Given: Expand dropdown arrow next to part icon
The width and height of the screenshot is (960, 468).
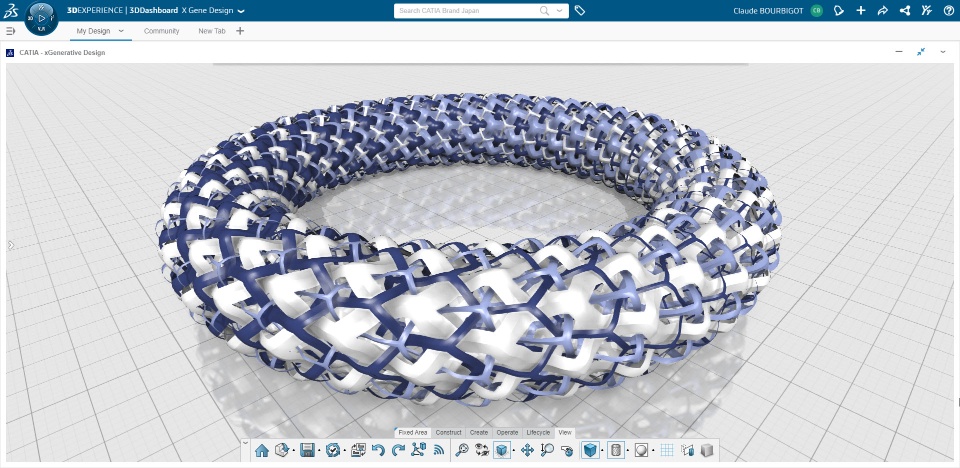Looking at the screenshot, I should coord(294,450).
